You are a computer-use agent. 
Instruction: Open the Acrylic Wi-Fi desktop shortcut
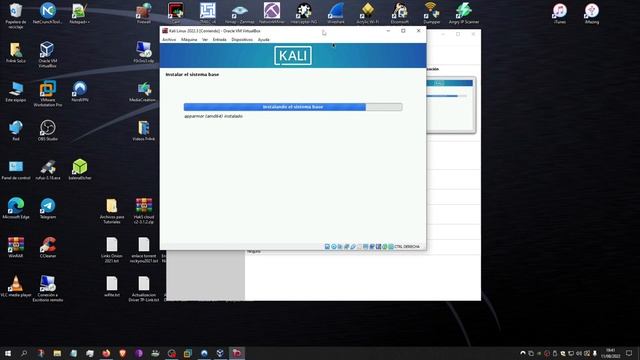point(368,13)
